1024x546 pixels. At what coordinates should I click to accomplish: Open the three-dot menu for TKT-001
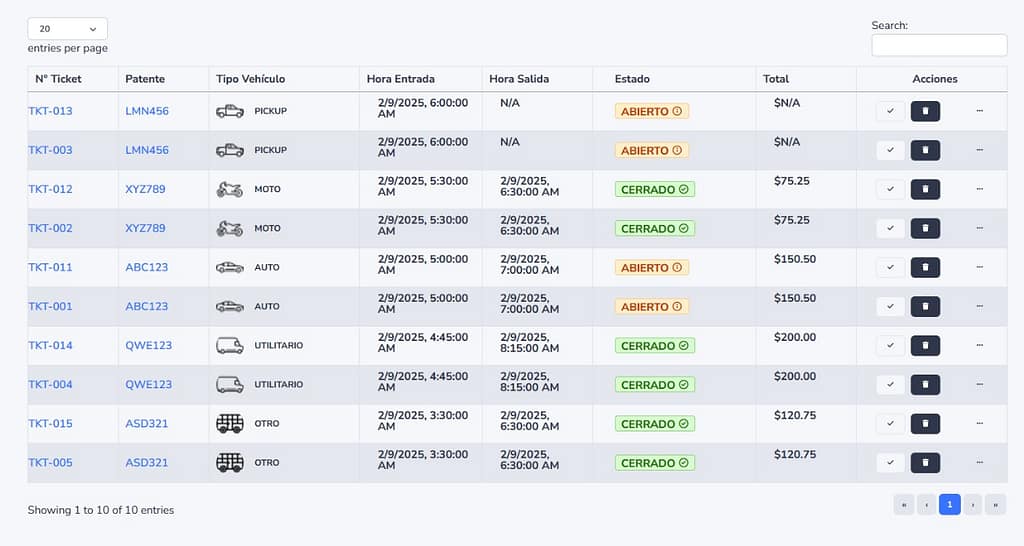pos(979,306)
